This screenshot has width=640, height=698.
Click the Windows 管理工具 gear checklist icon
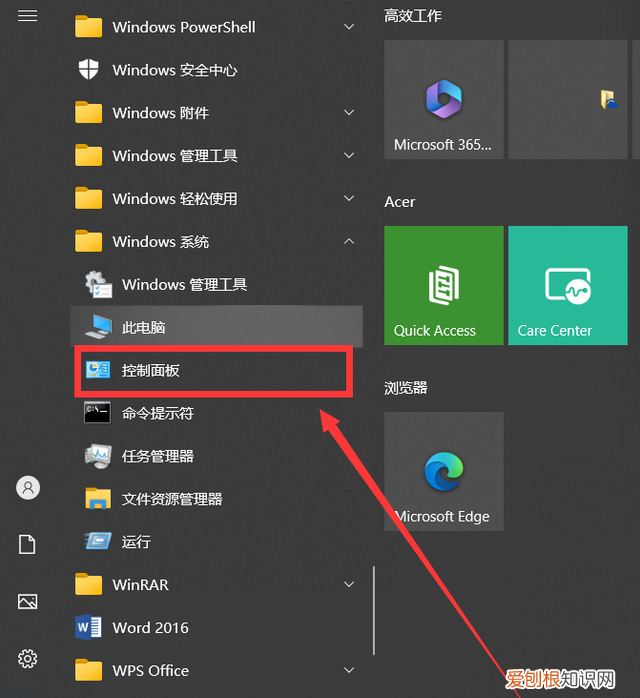pos(98,284)
